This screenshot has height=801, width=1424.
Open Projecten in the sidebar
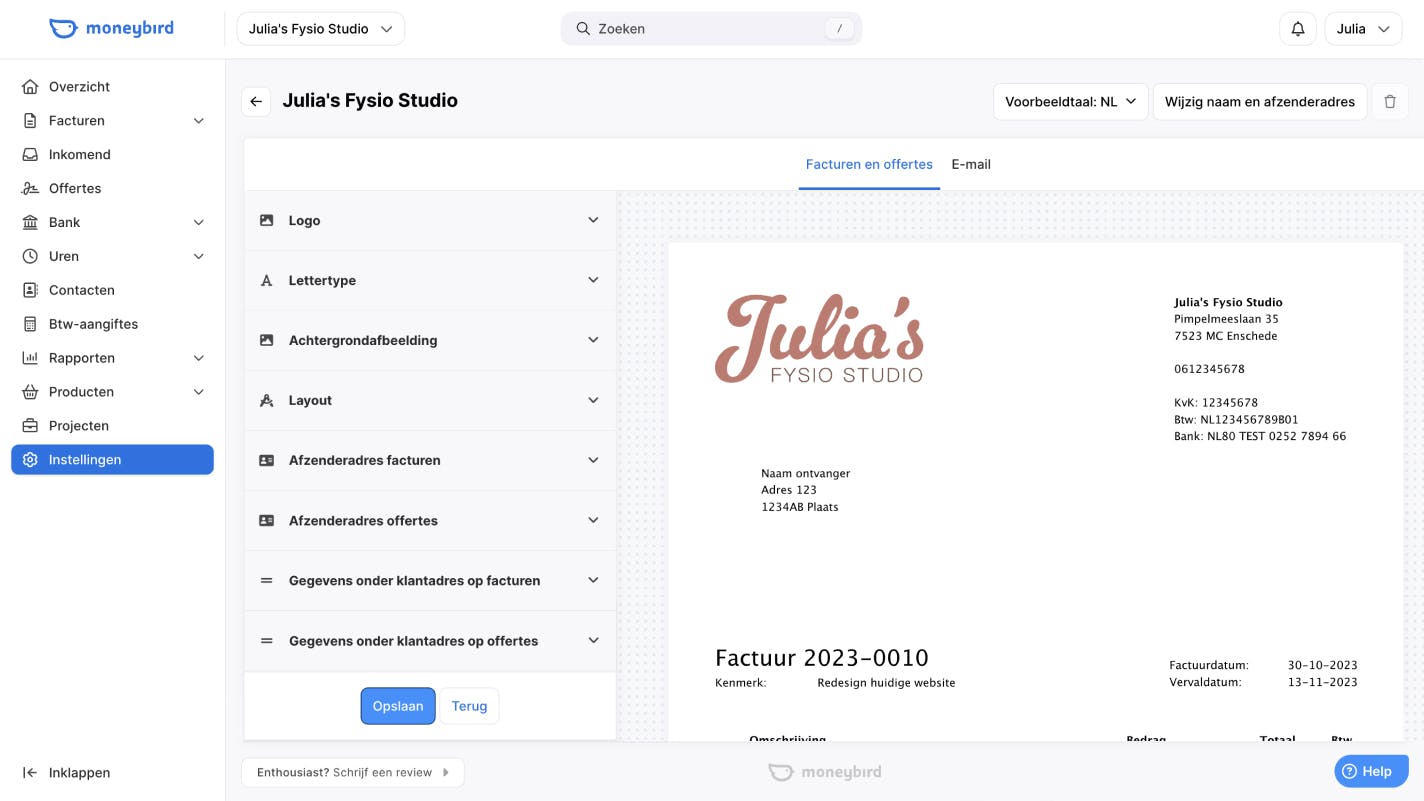pos(112,426)
